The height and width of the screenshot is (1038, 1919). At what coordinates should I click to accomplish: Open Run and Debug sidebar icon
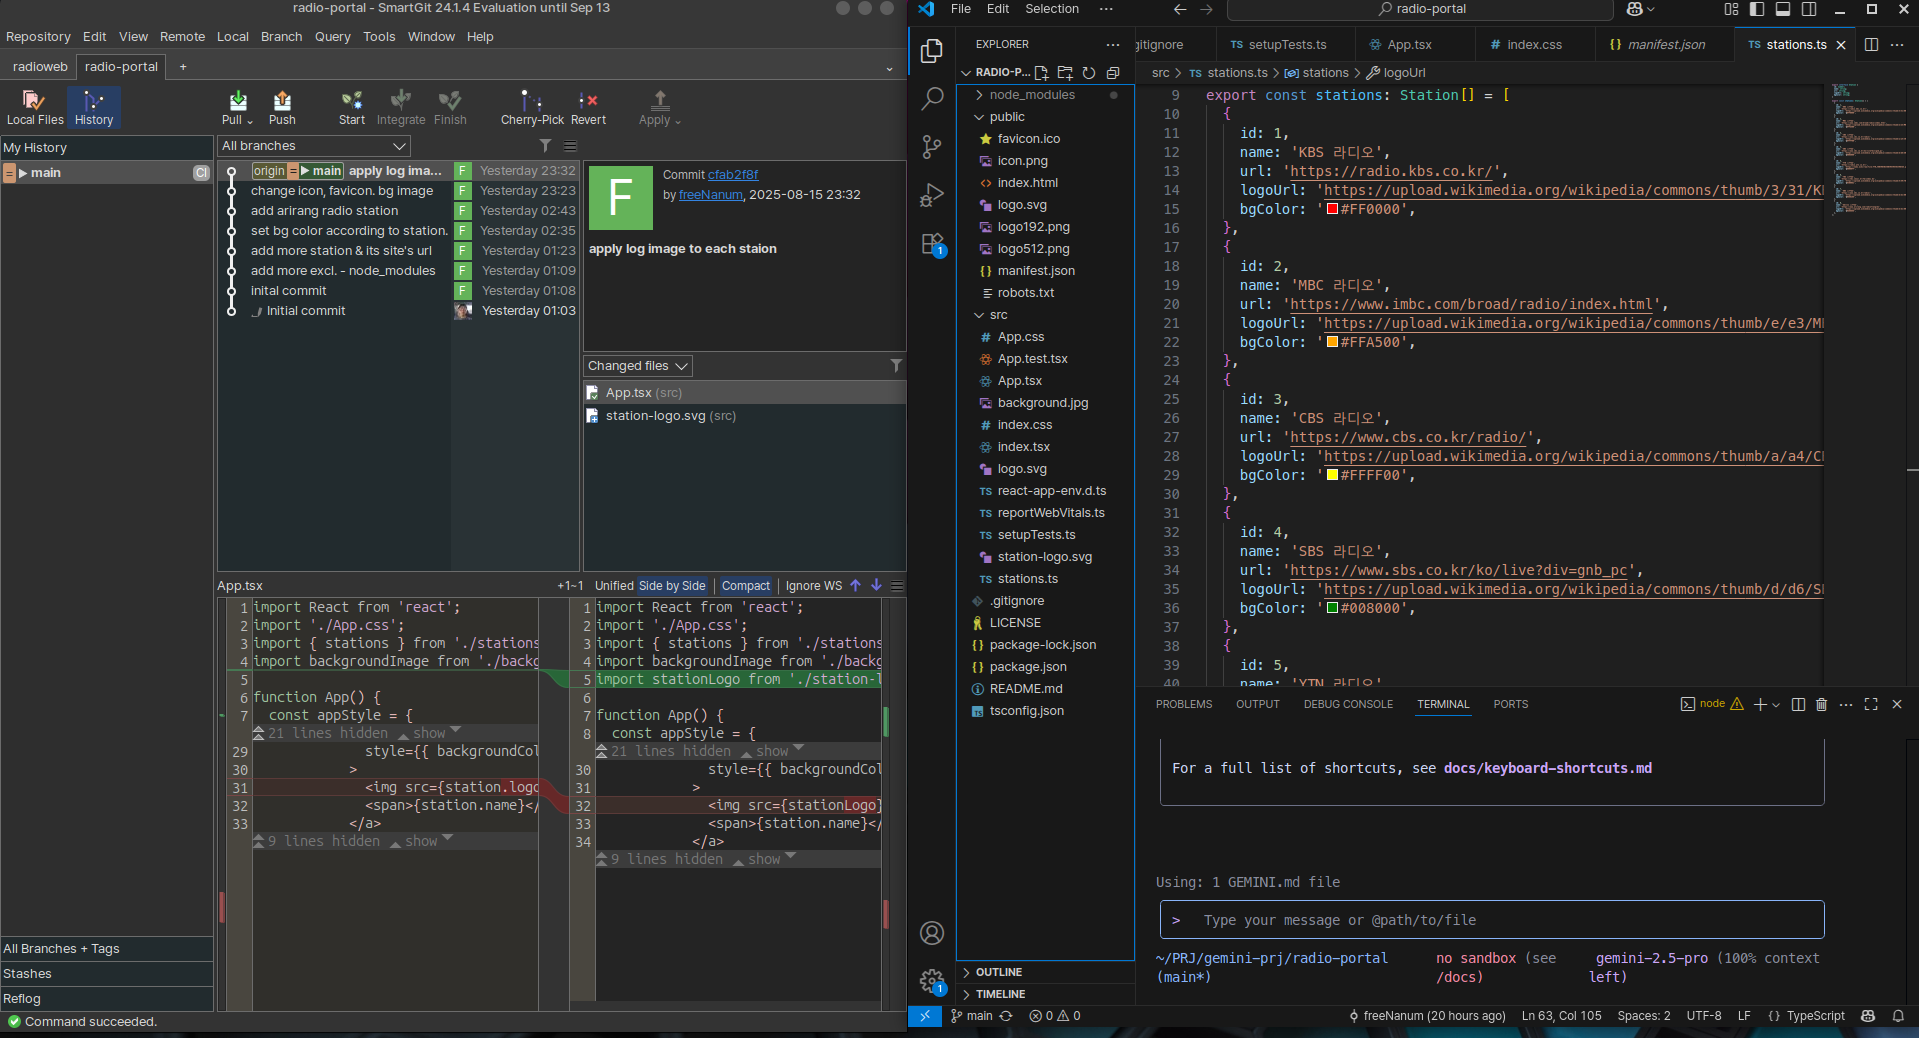pos(932,195)
